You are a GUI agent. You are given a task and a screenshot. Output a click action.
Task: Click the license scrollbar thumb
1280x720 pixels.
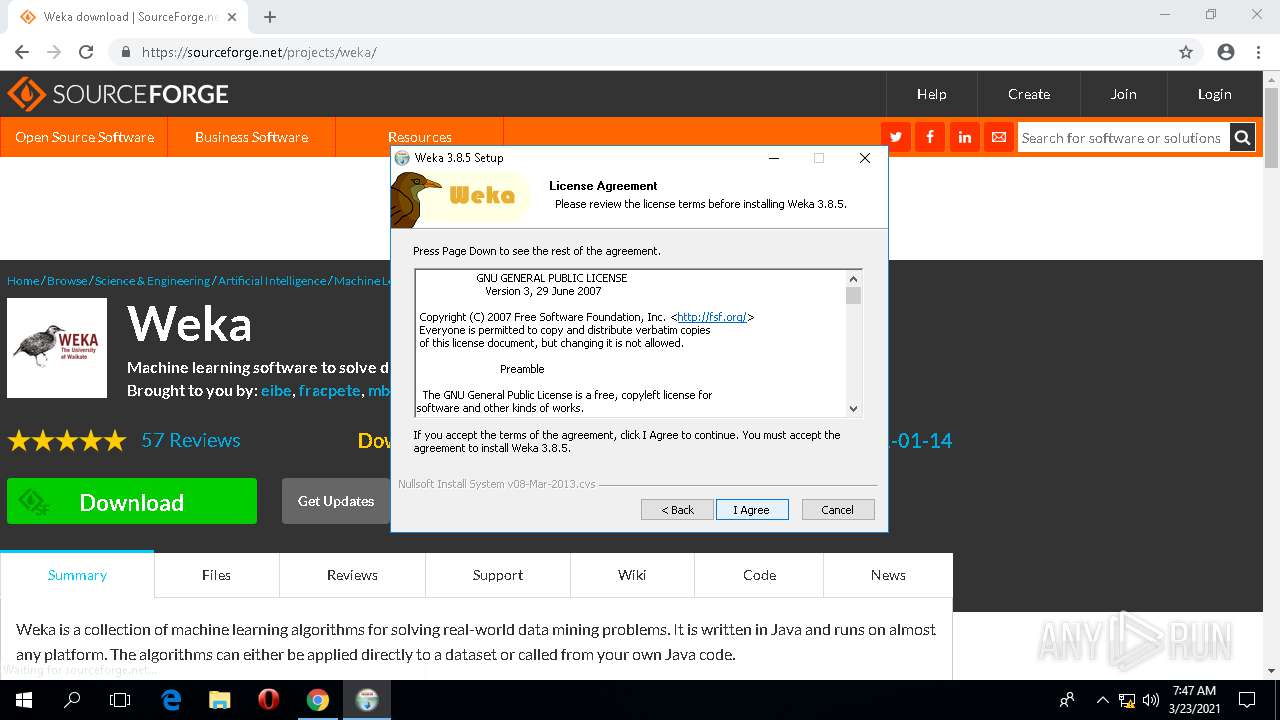(x=853, y=295)
